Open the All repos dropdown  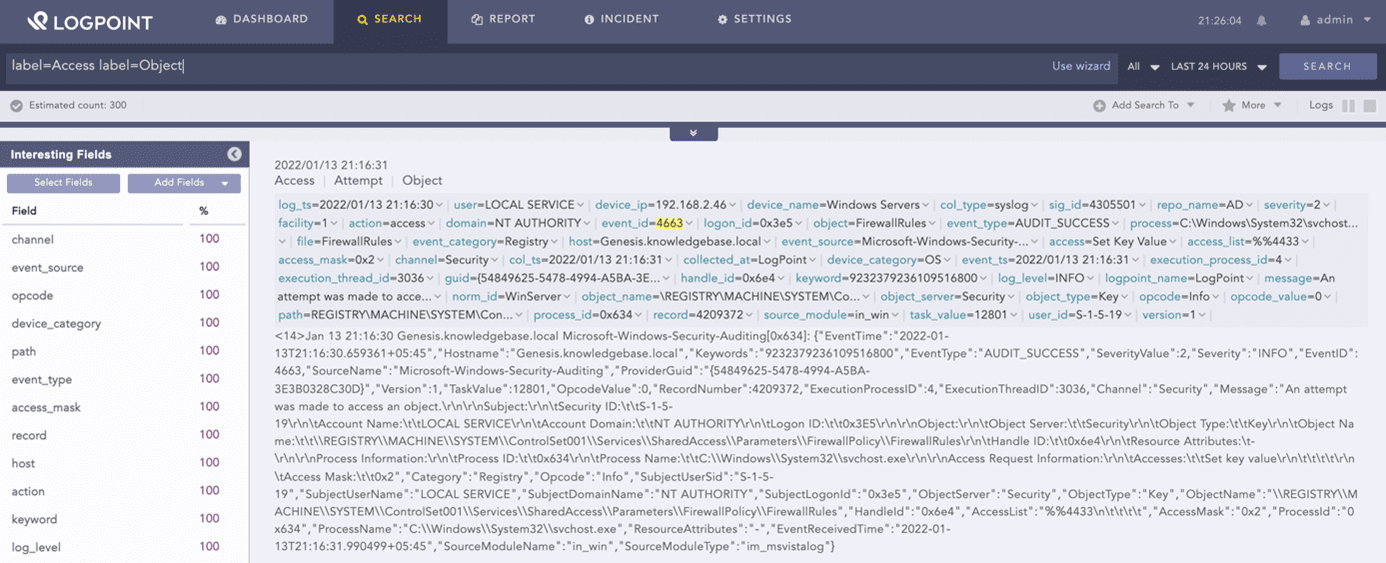pyautogui.click(x=1143, y=67)
